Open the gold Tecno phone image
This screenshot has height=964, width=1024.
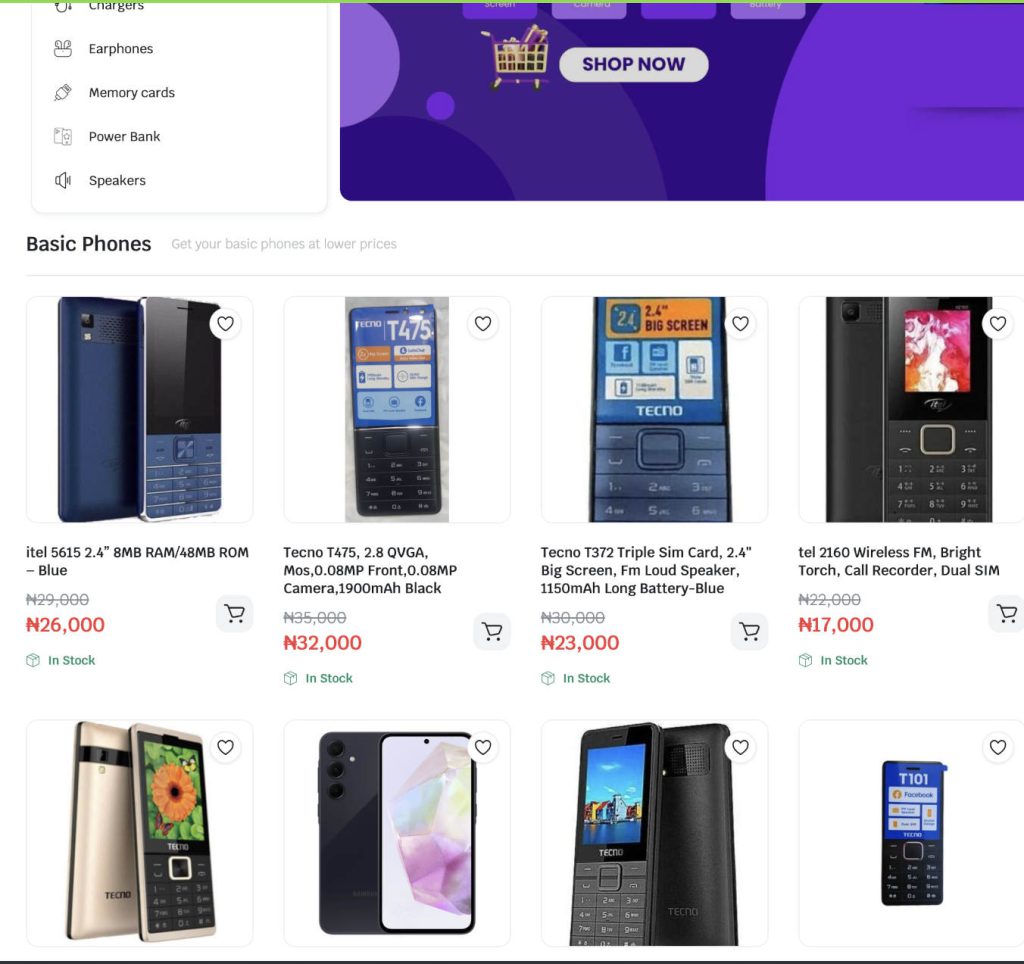click(139, 833)
